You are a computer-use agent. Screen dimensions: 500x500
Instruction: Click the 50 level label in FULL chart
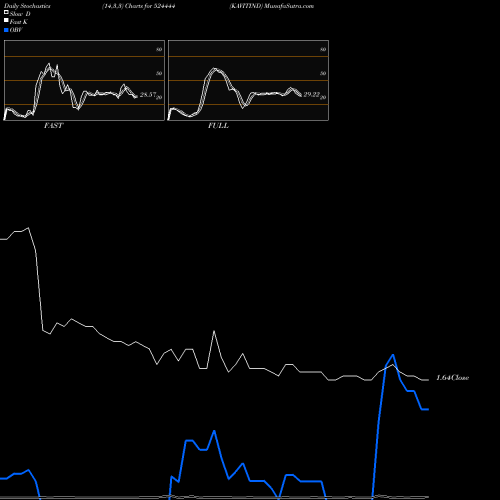click(x=323, y=73)
